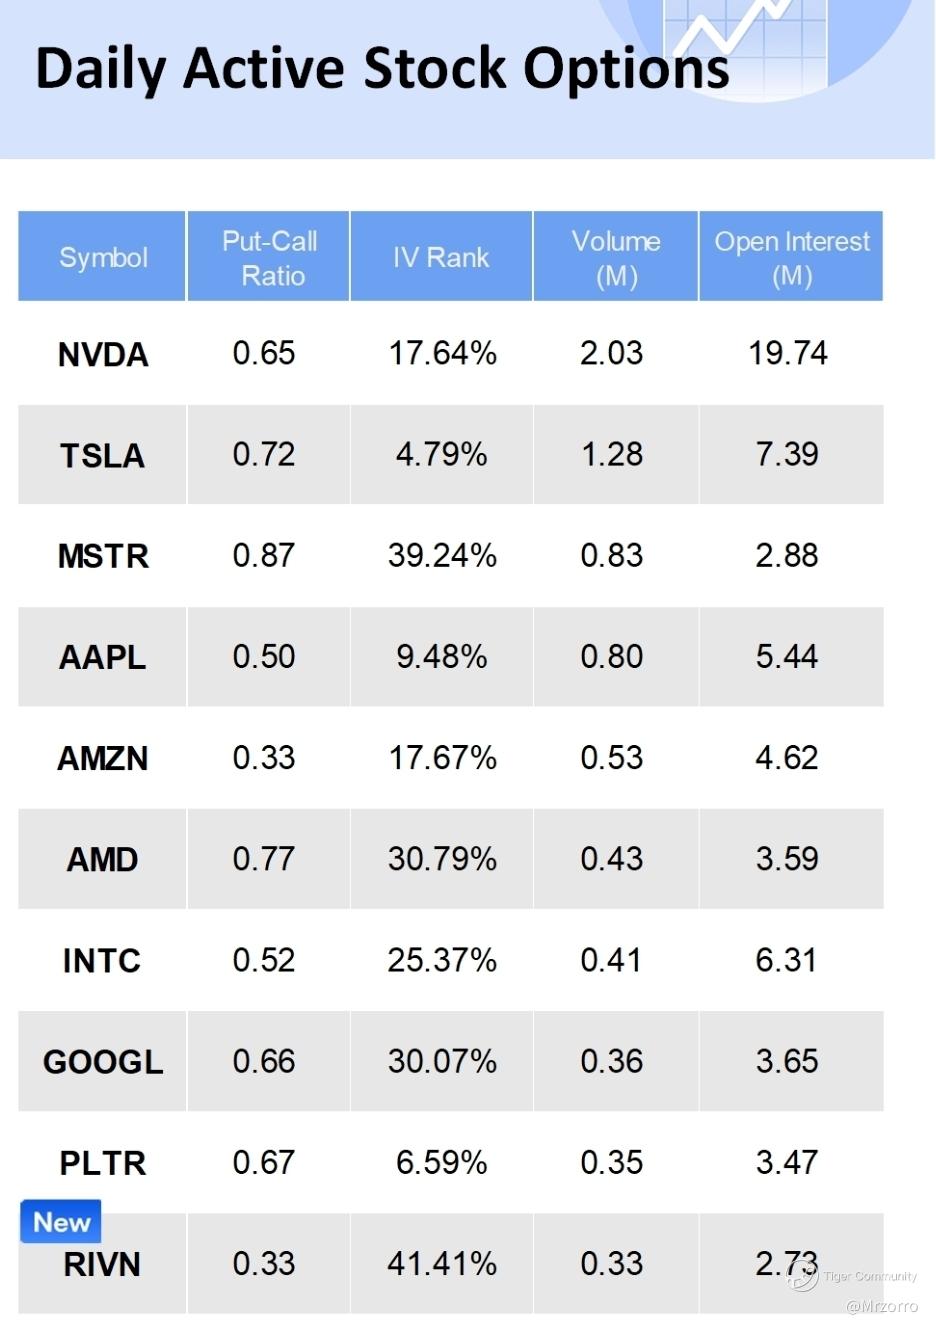This screenshot has width=936, height=1327.
Task: Click the Symbol column header
Action: pyautogui.click(x=103, y=257)
